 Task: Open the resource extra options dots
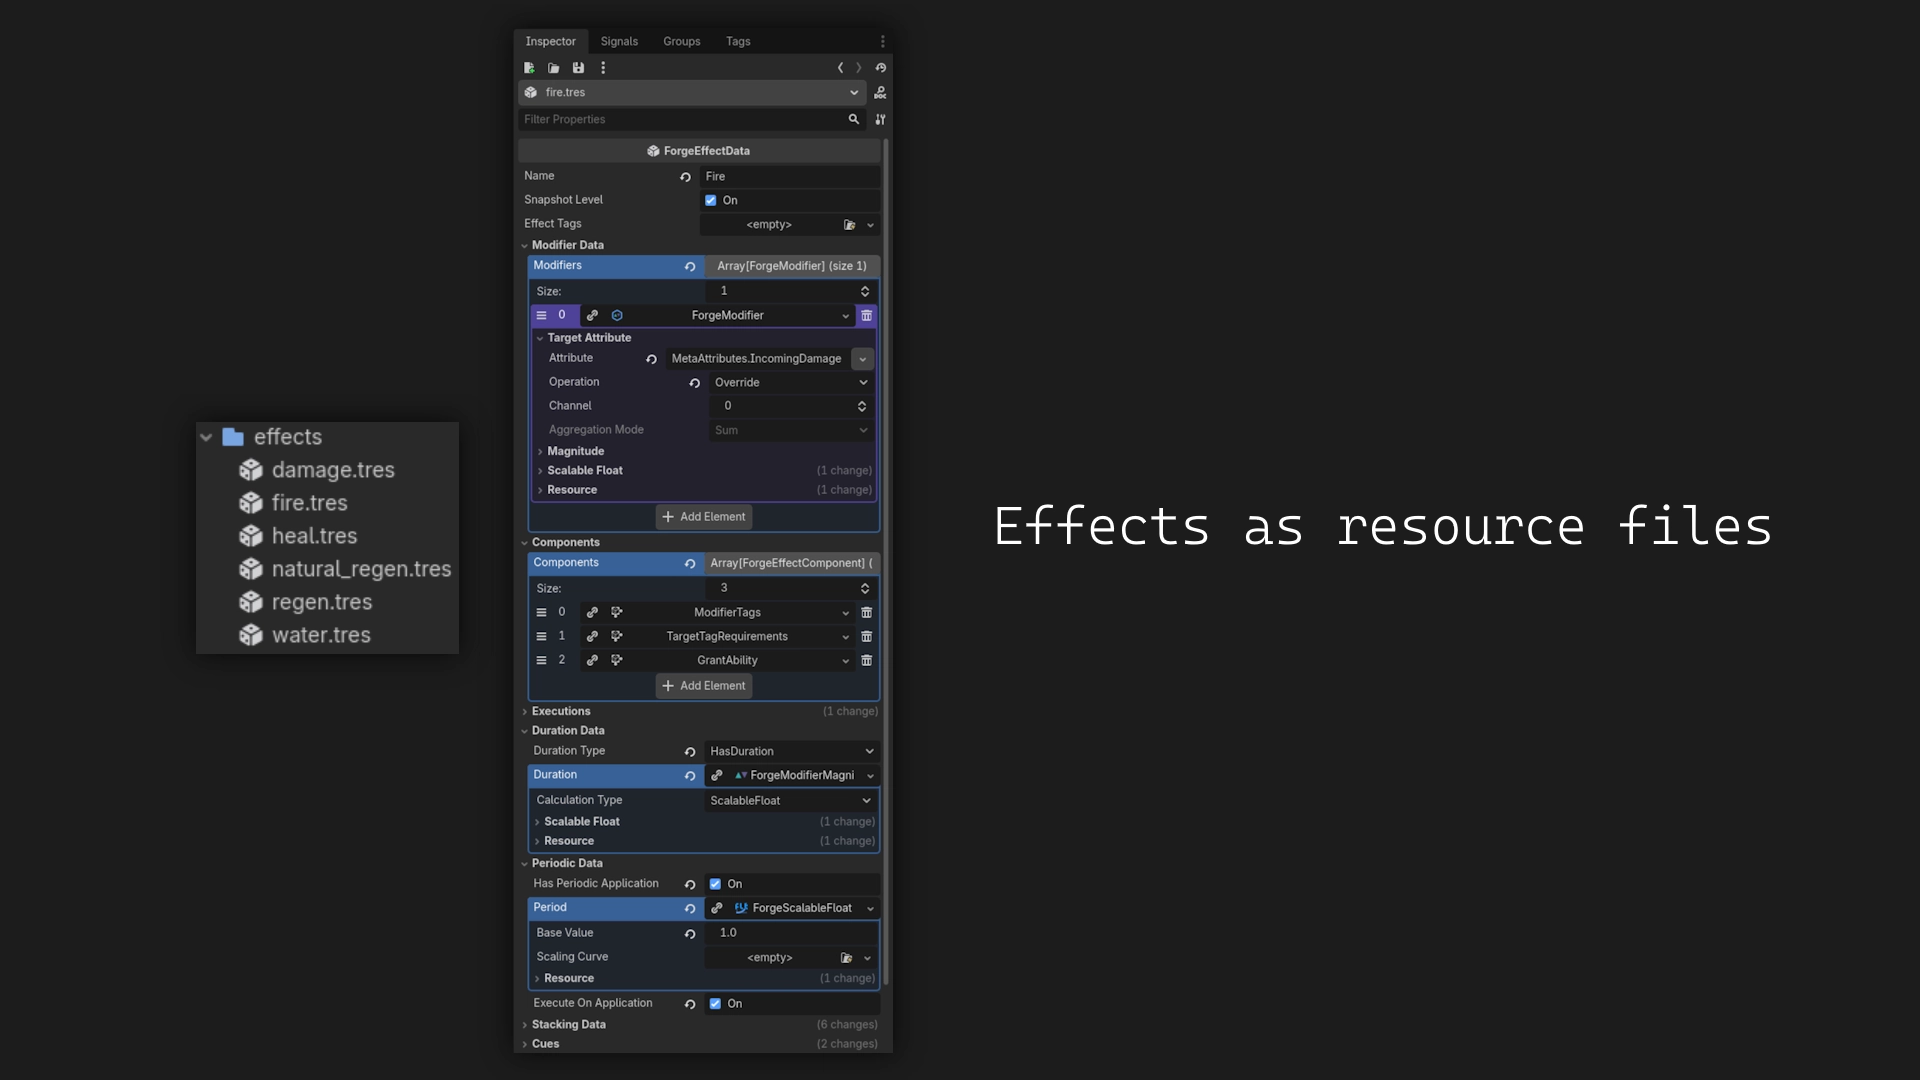pyautogui.click(x=603, y=68)
